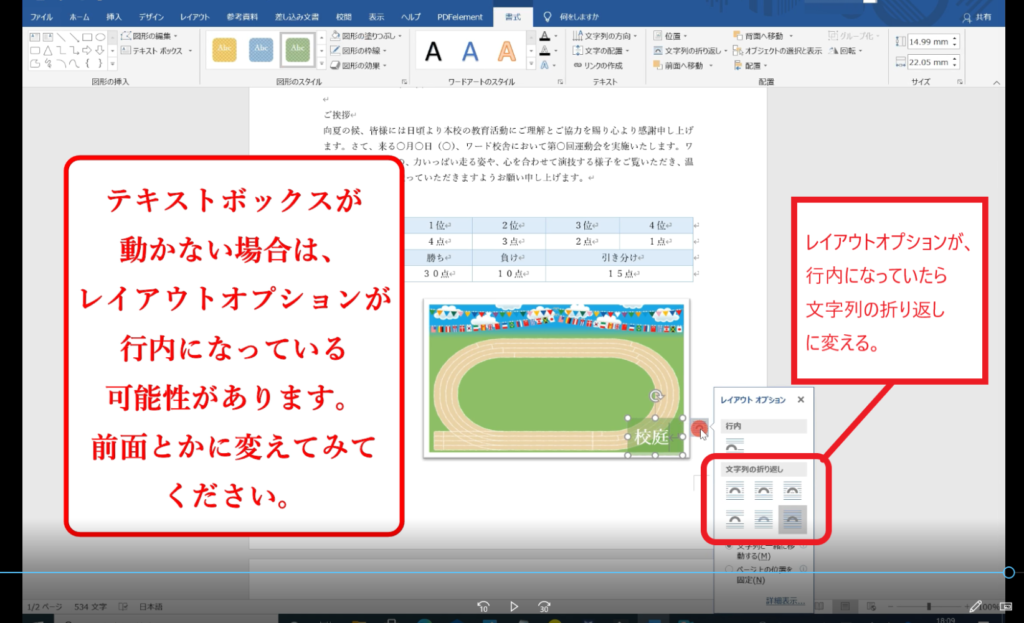This screenshot has width=1024, height=623.
Task: Pick the square text wrapping icon
Action: pyautogui.click(x=735, y=489)
